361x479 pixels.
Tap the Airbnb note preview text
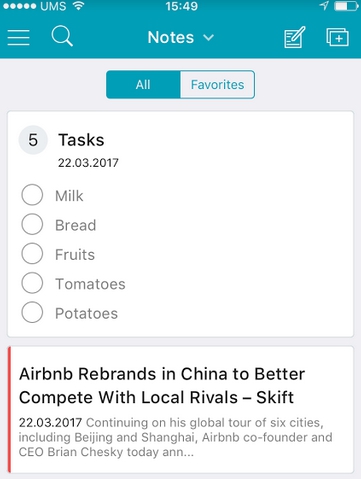pyautogui.click(x=175, y=437)
